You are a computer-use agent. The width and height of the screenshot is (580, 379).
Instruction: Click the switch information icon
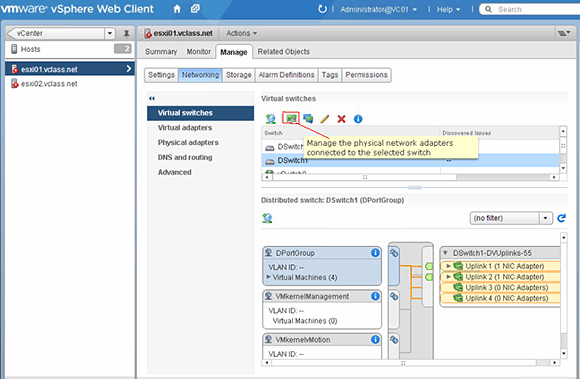click(x=358, y=119)
